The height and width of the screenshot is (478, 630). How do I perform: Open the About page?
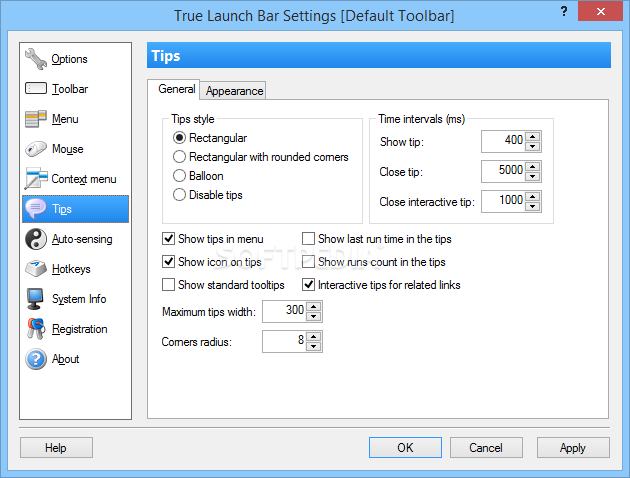(x=76, y=359)
